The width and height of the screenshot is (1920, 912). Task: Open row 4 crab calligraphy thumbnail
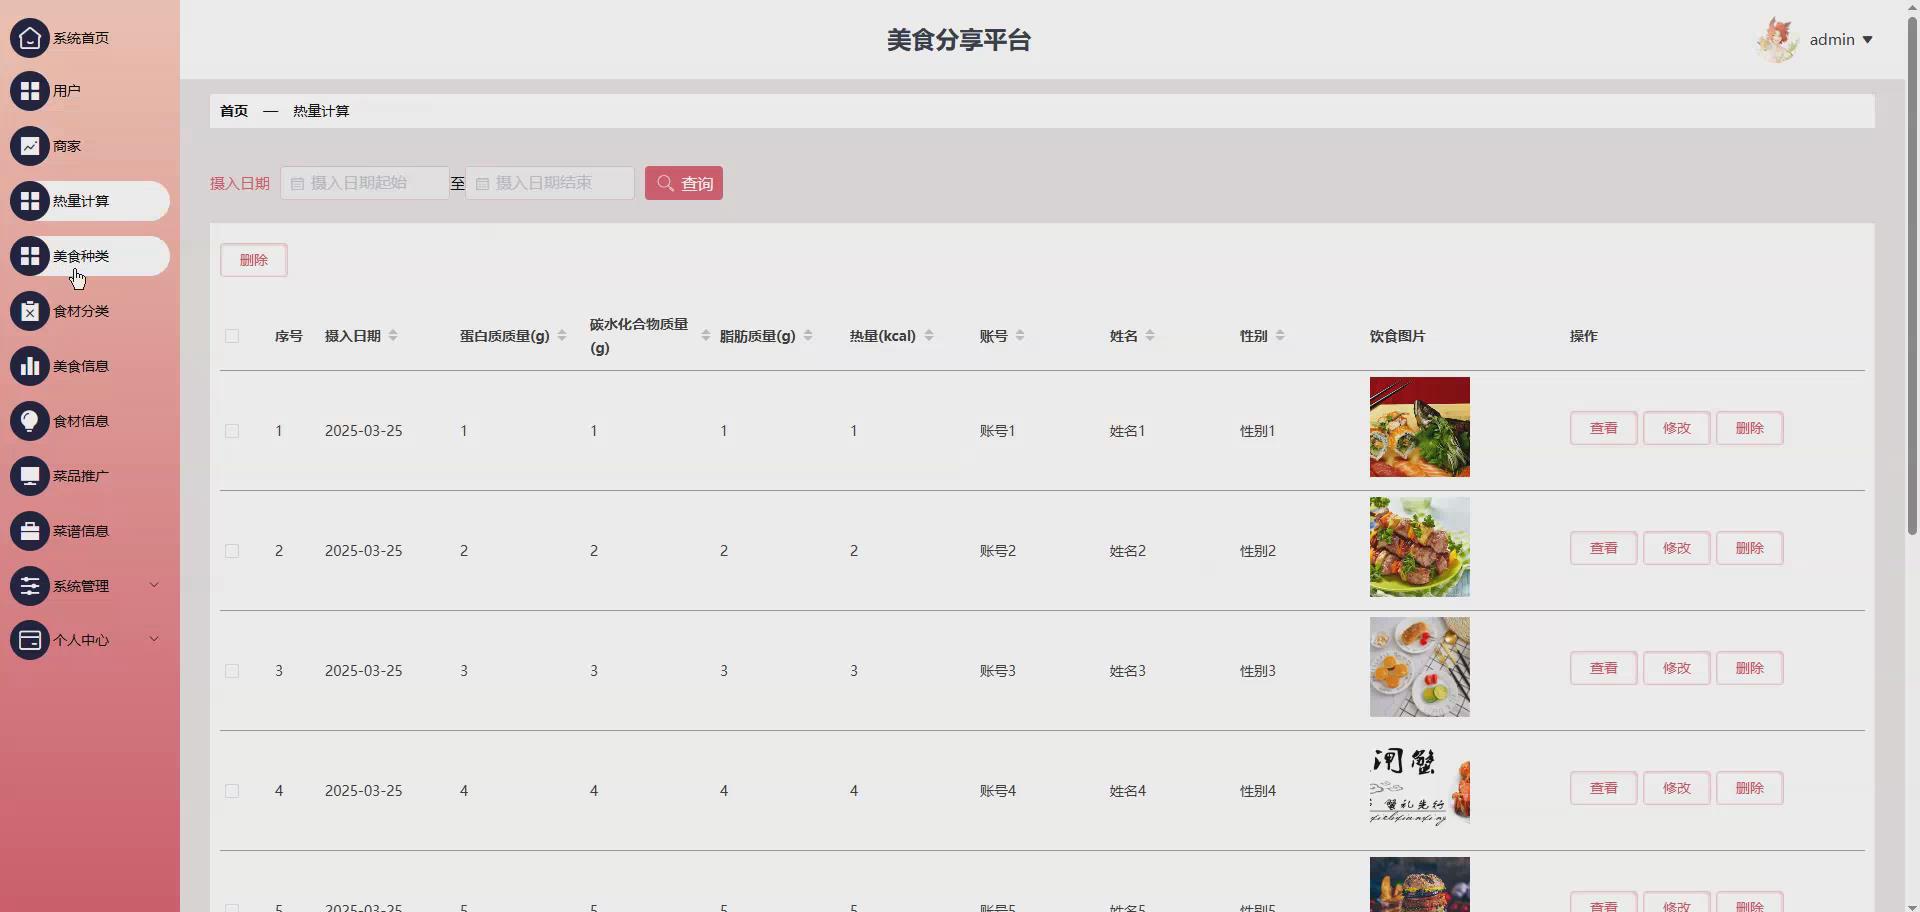click(x=1420, y=787)
